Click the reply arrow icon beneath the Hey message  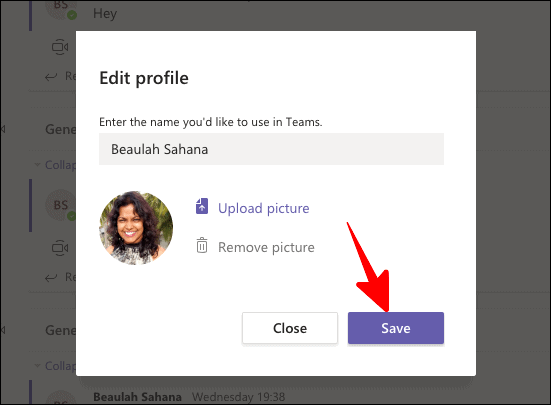click(x=51, y=76)
